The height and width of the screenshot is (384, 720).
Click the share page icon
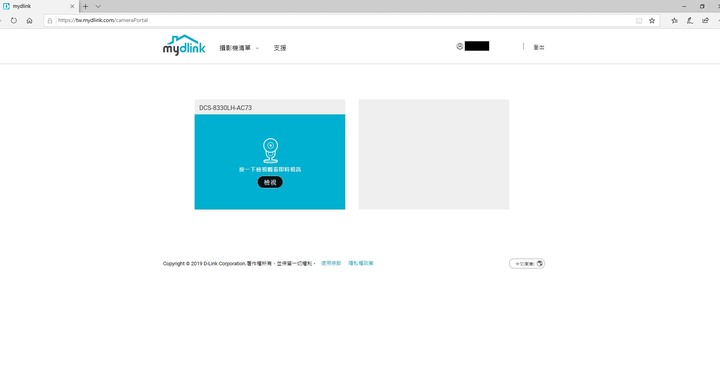tap(705, 21)
